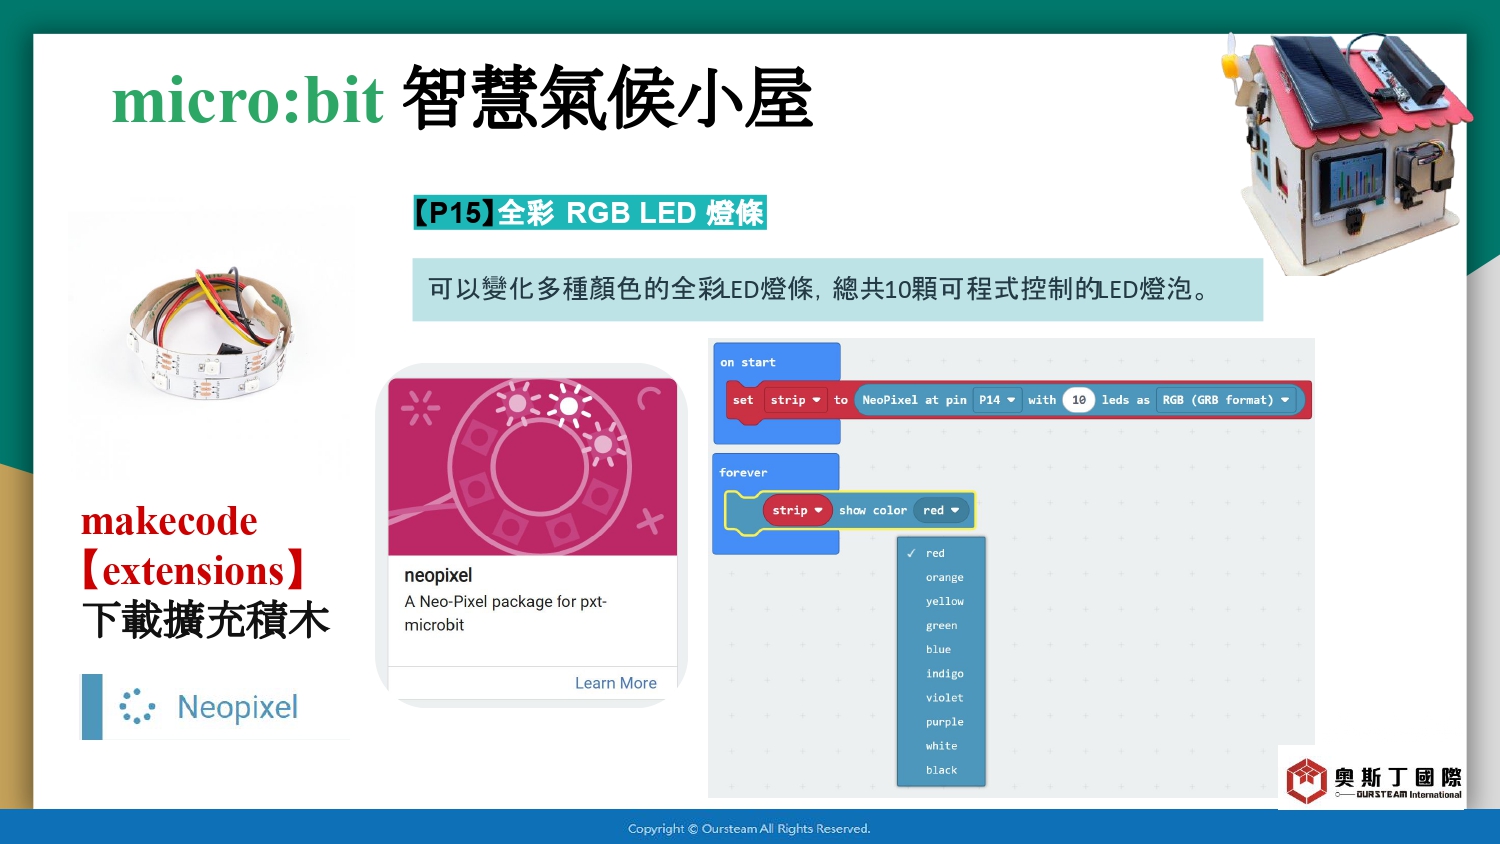This screenshot has width=1500, height=844.
Task: Open the RGB (GRB format) mode dropdown
Action: 1225,400
